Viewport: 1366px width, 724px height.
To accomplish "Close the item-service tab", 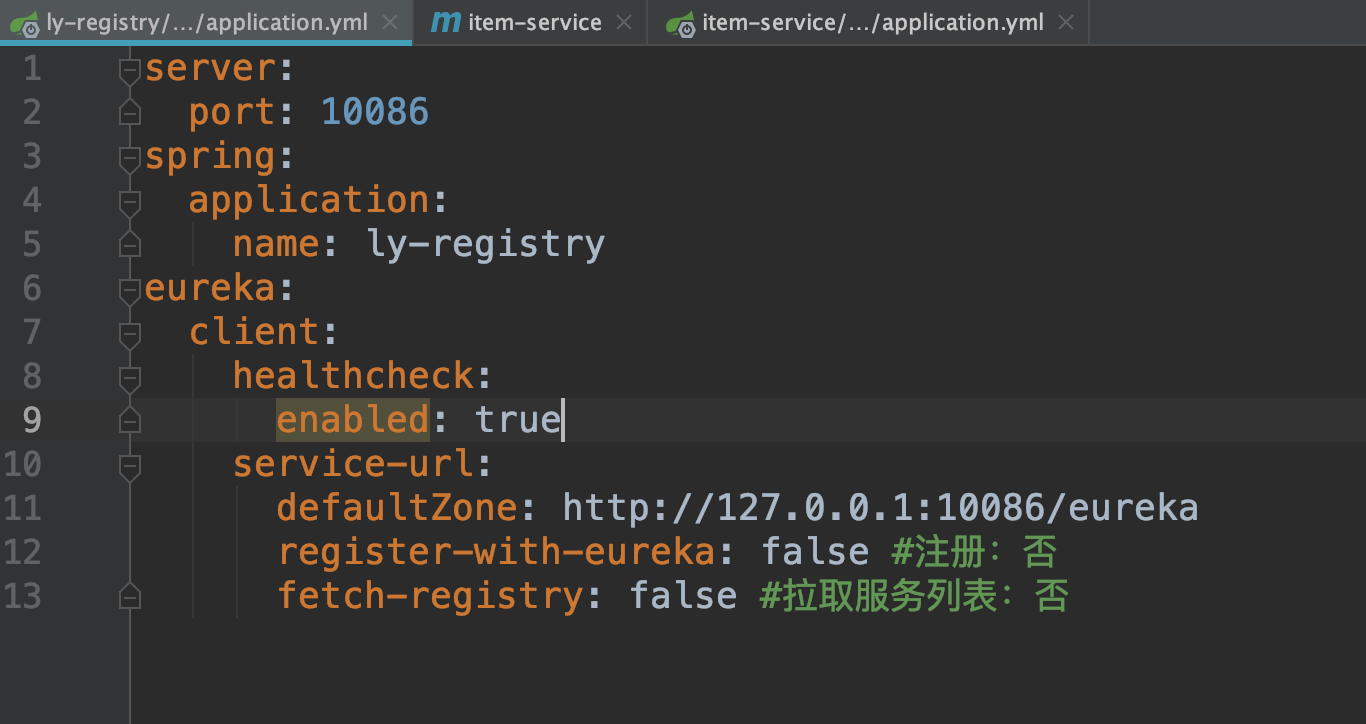I will [x=625, y=21].
